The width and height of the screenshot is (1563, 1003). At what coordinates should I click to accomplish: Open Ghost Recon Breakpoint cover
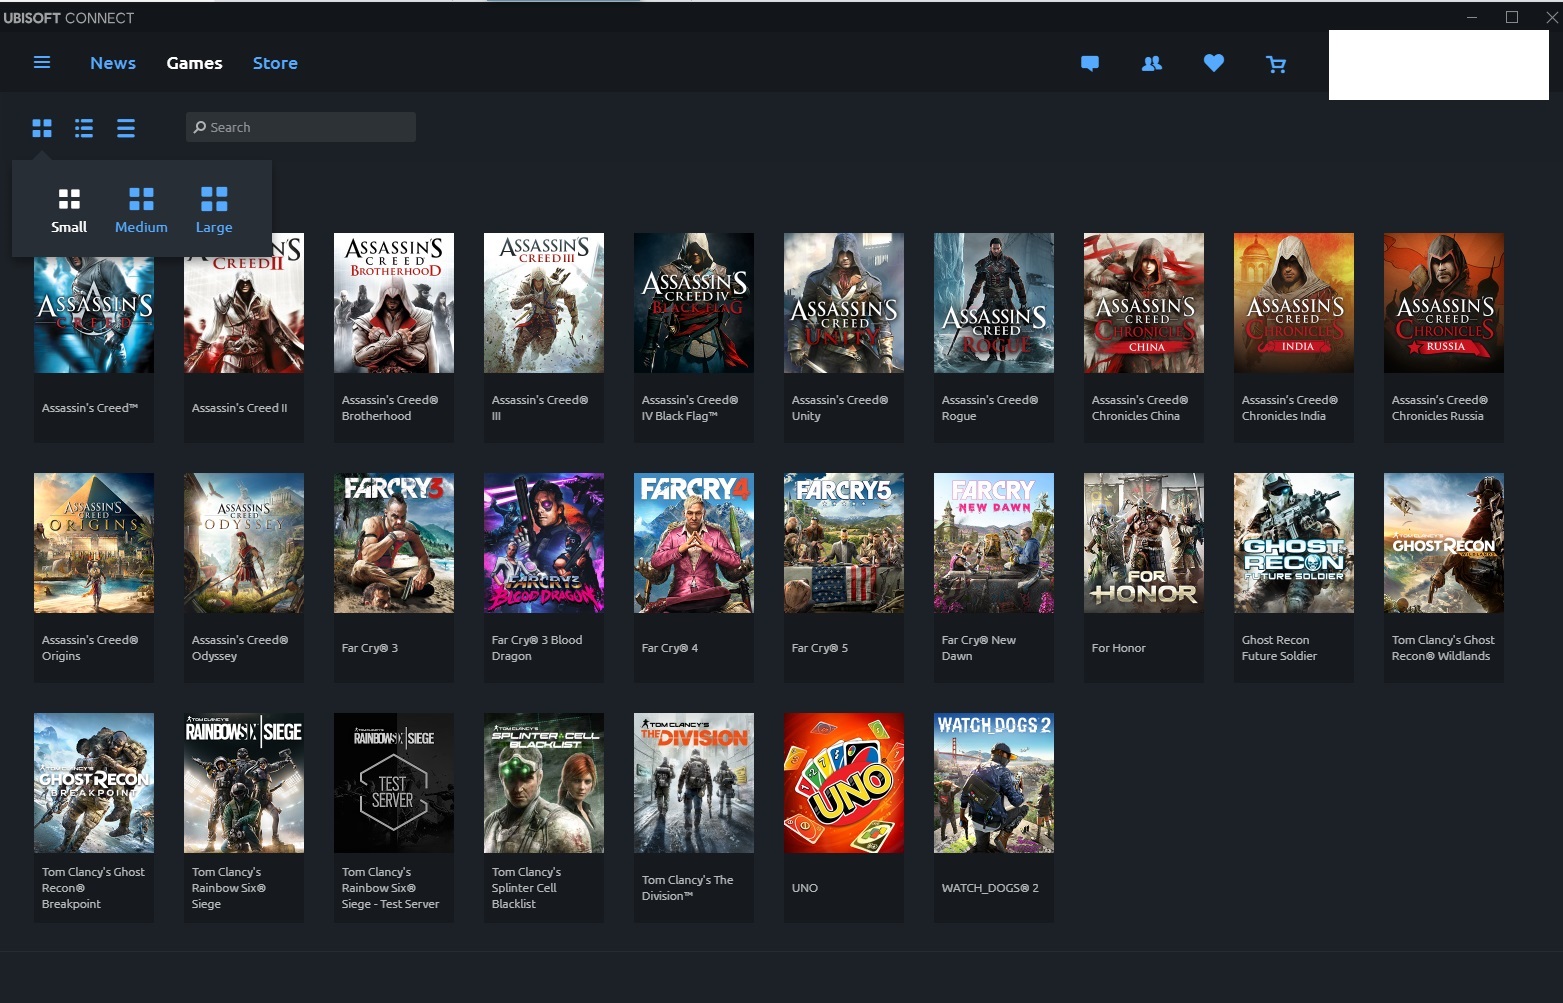94,783
